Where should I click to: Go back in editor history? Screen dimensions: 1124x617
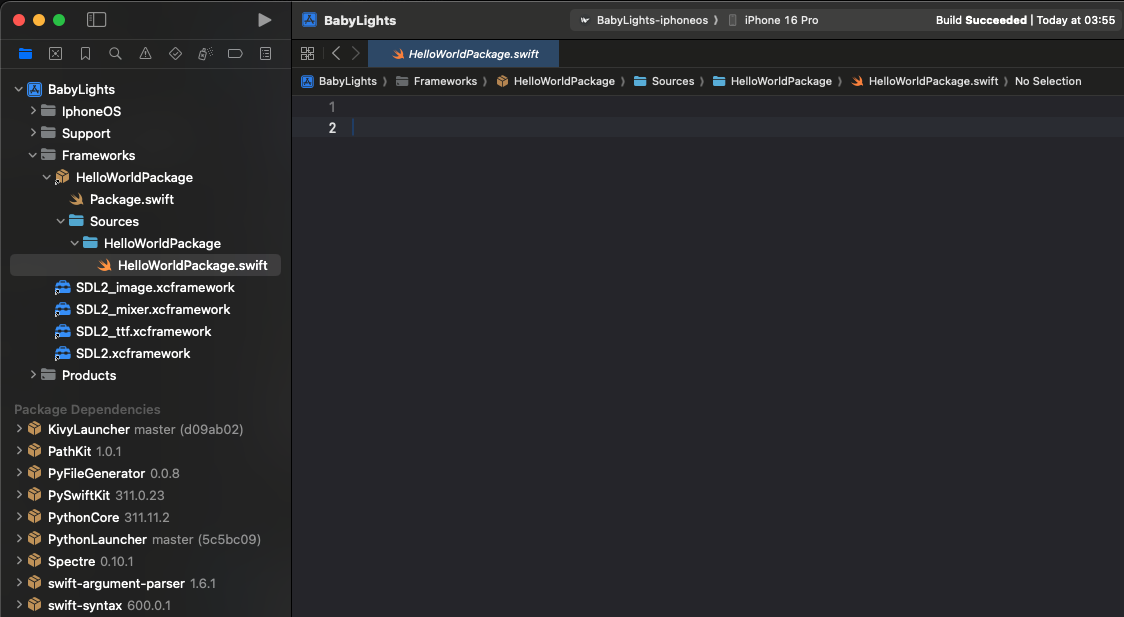(335, 54)
